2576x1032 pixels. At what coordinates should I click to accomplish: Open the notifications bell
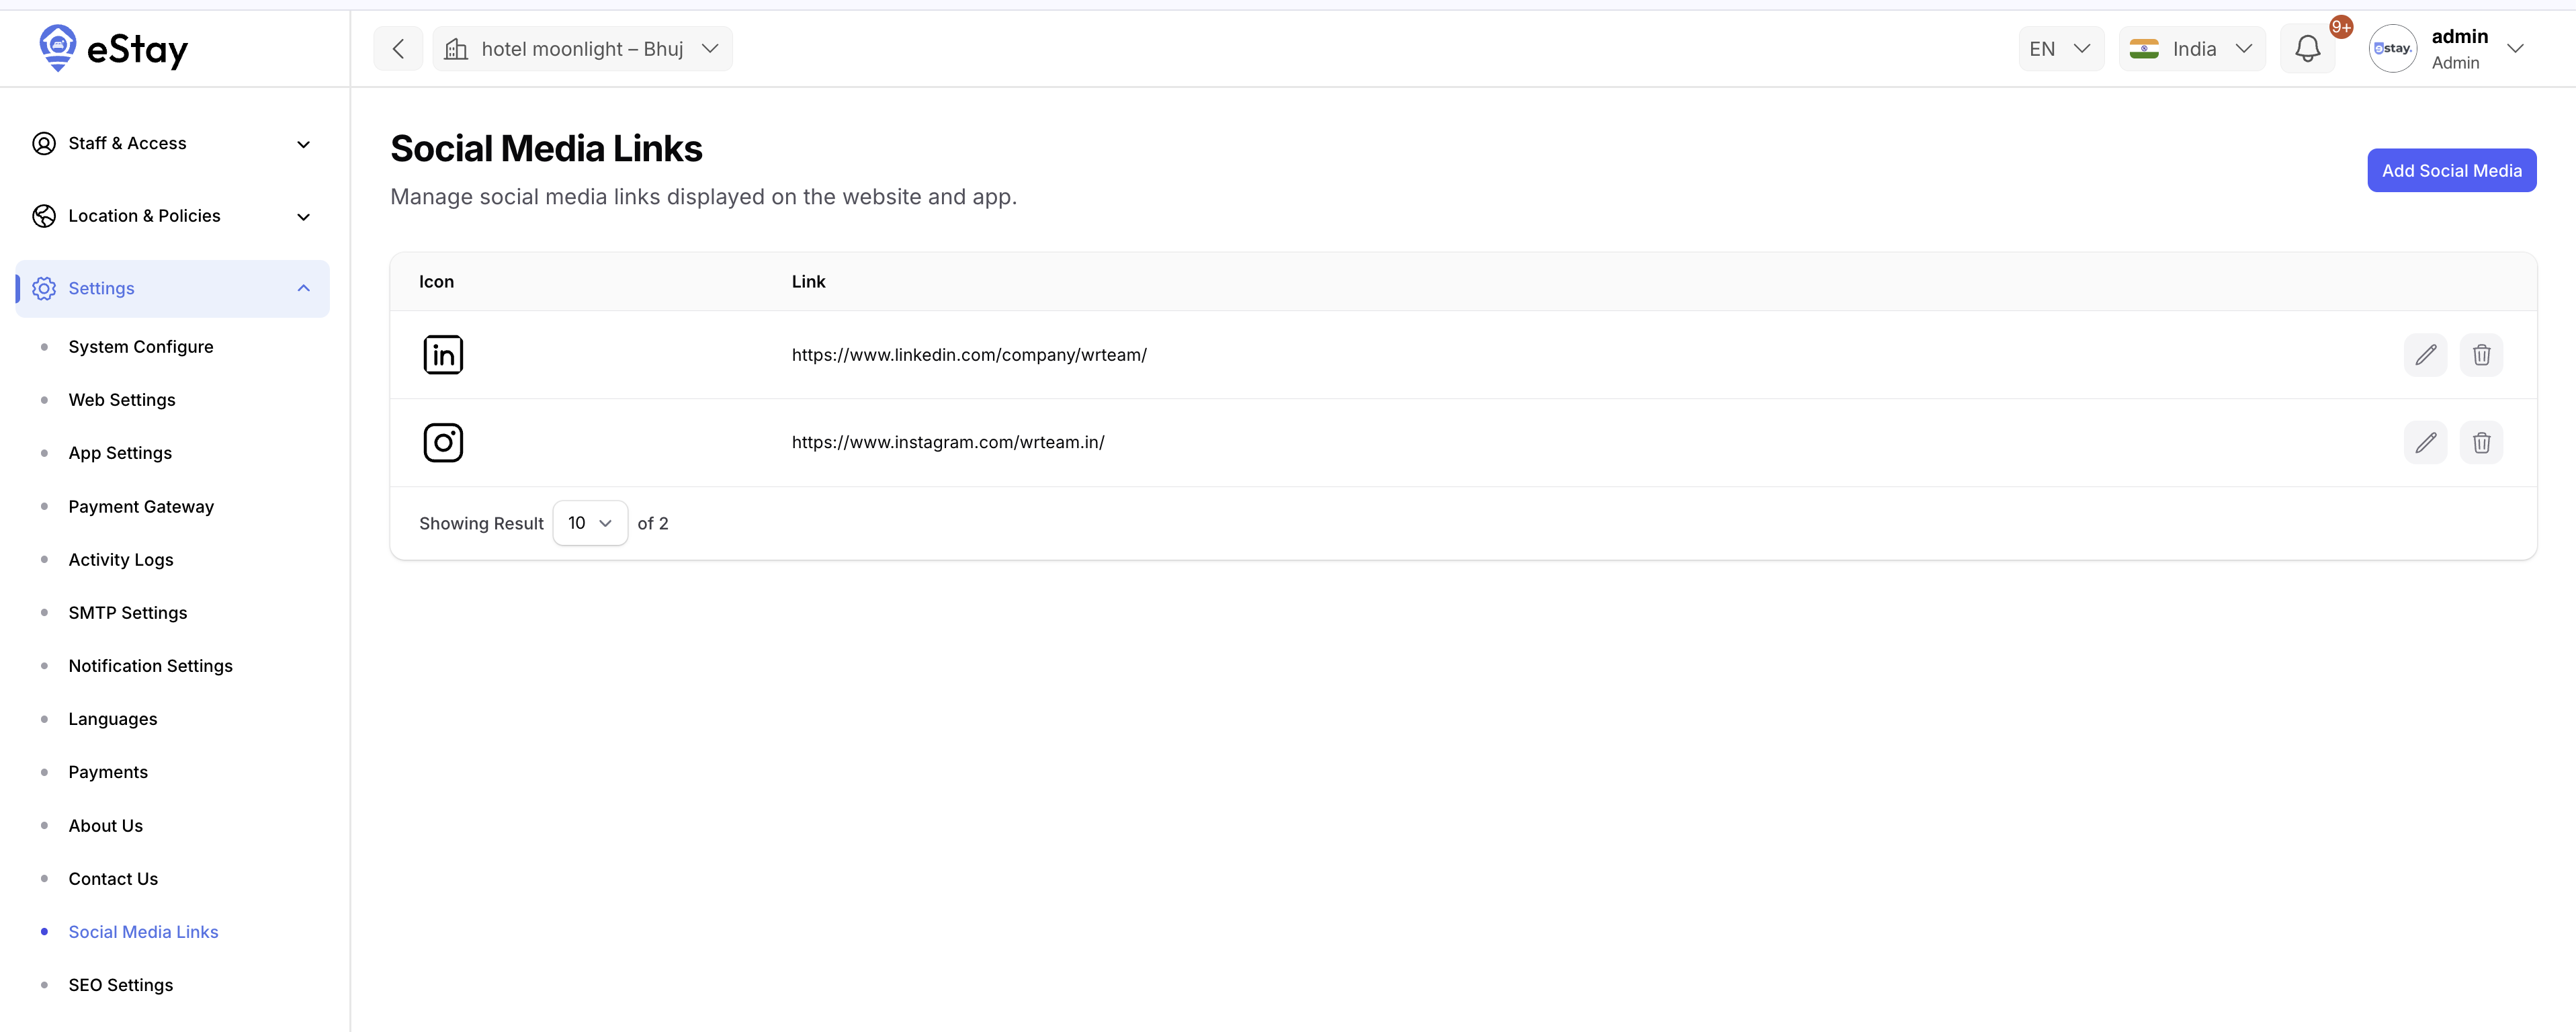pos(2307,49)
